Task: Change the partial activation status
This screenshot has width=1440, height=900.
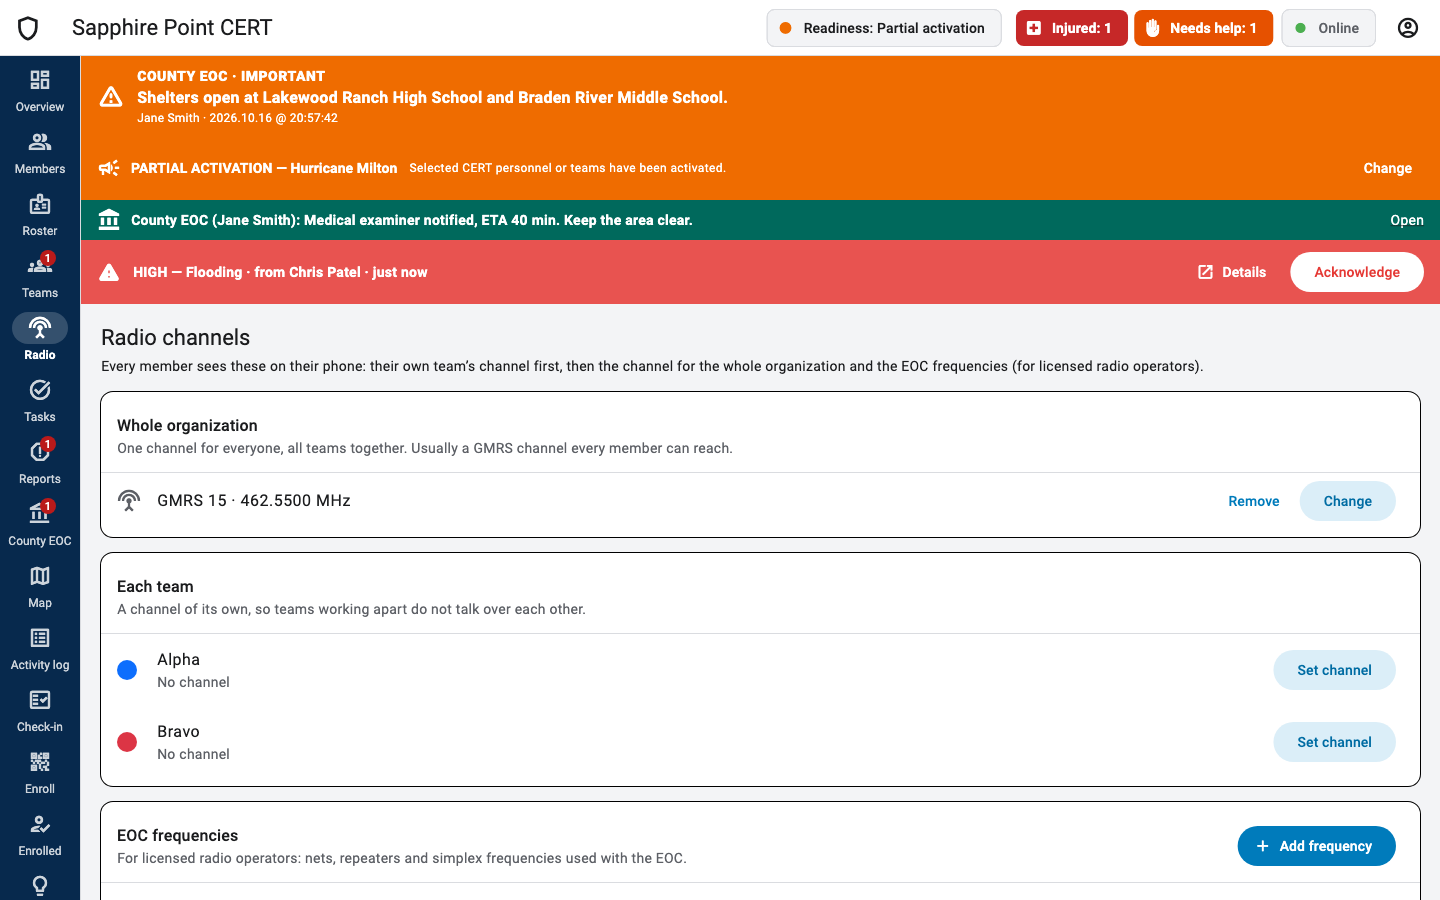Action: [x=1387, y=168]
